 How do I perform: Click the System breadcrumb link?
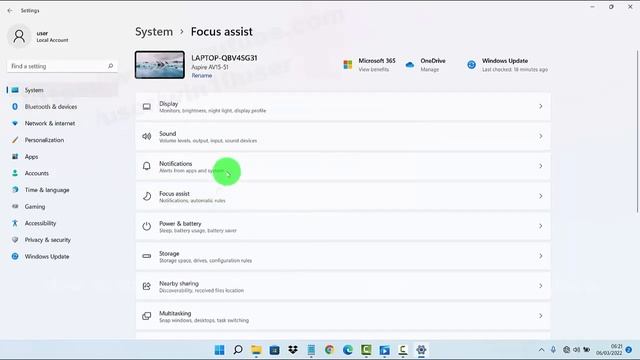[x=154, y=32]
